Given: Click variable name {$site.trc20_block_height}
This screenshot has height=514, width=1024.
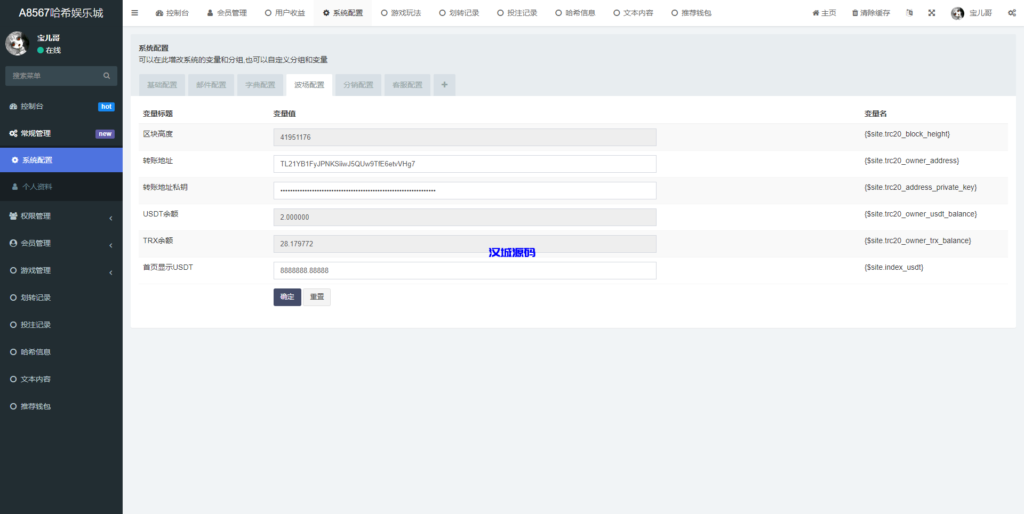Looking at the screenshot, I should [906, 133].
